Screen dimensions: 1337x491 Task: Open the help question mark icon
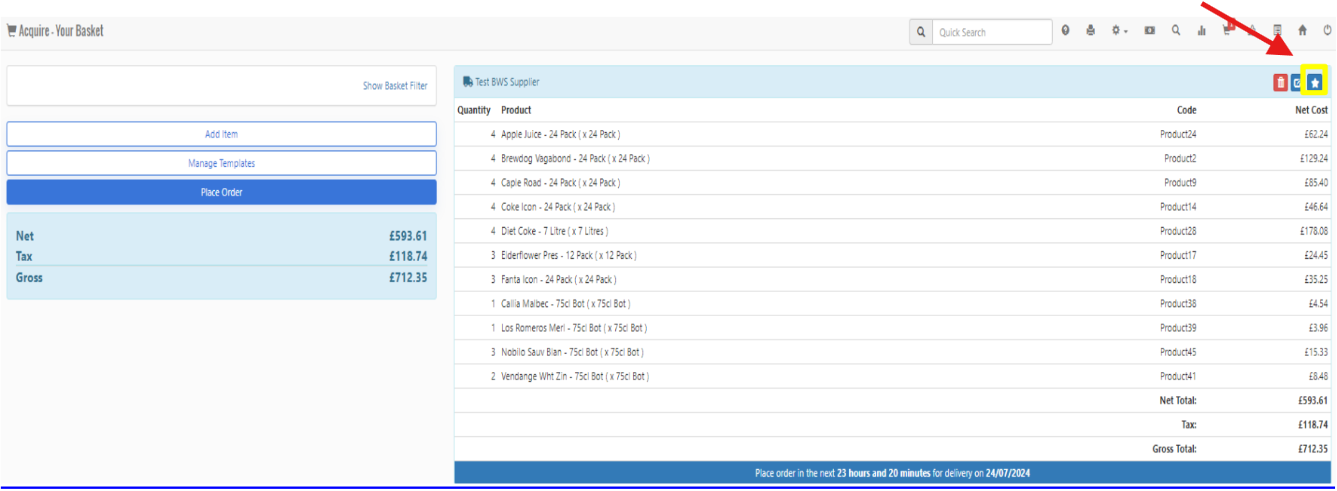(1066, 31)
